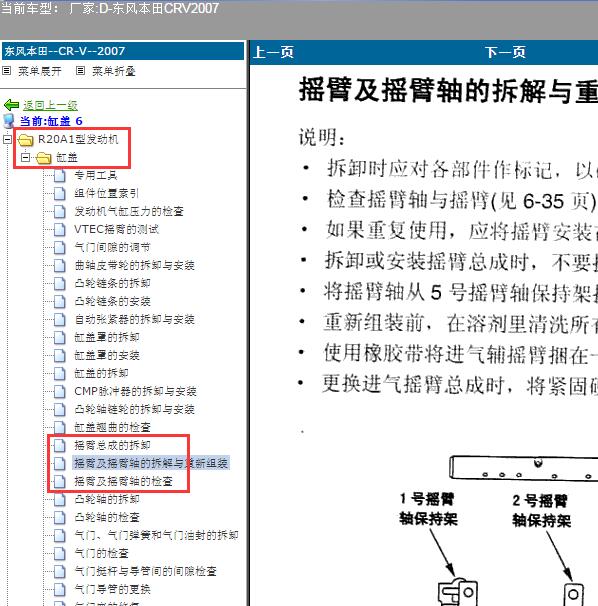Open the 摇臂及摇臂轴的检查 page
This screenshot has width=598, height=606.
pos(123,481)
